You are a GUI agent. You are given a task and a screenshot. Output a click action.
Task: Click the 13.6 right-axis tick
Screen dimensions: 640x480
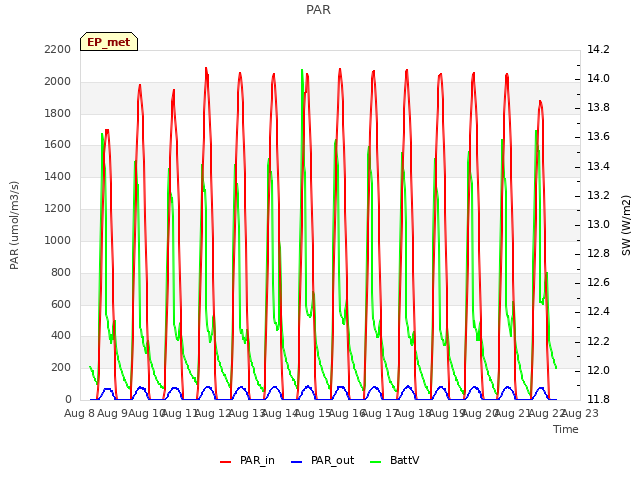(x=598, y=137)
